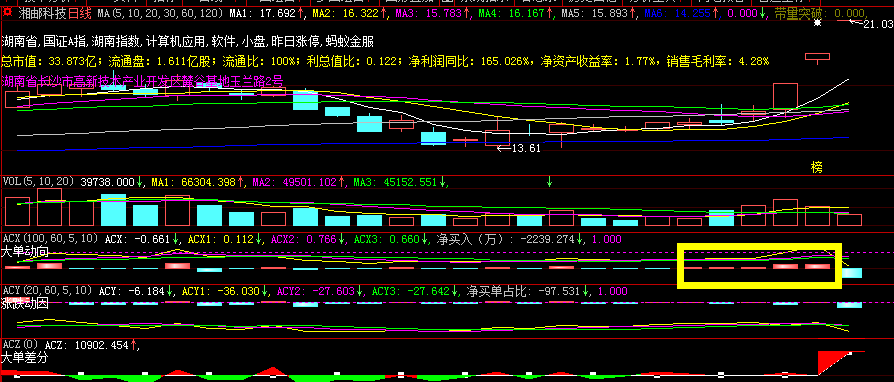894x382 pixels.
Task: Open ACY(20,60,5,10) indicator settings
Action: (x=47, y=291)
